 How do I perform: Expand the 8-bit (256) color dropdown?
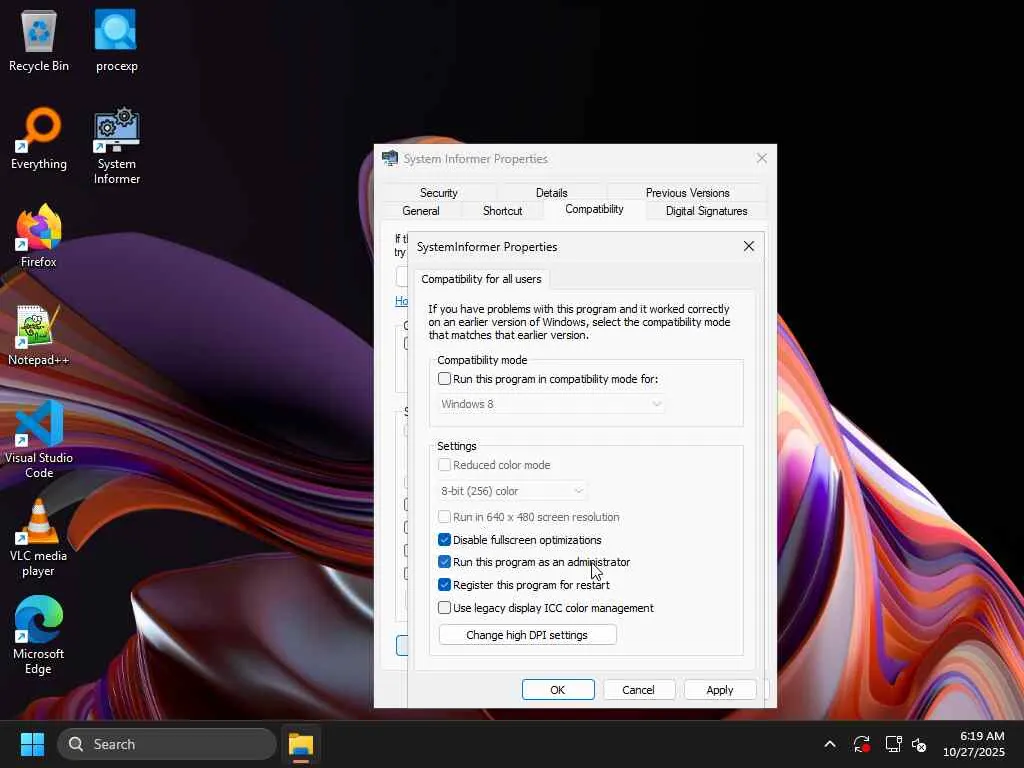tap(512, 491)
